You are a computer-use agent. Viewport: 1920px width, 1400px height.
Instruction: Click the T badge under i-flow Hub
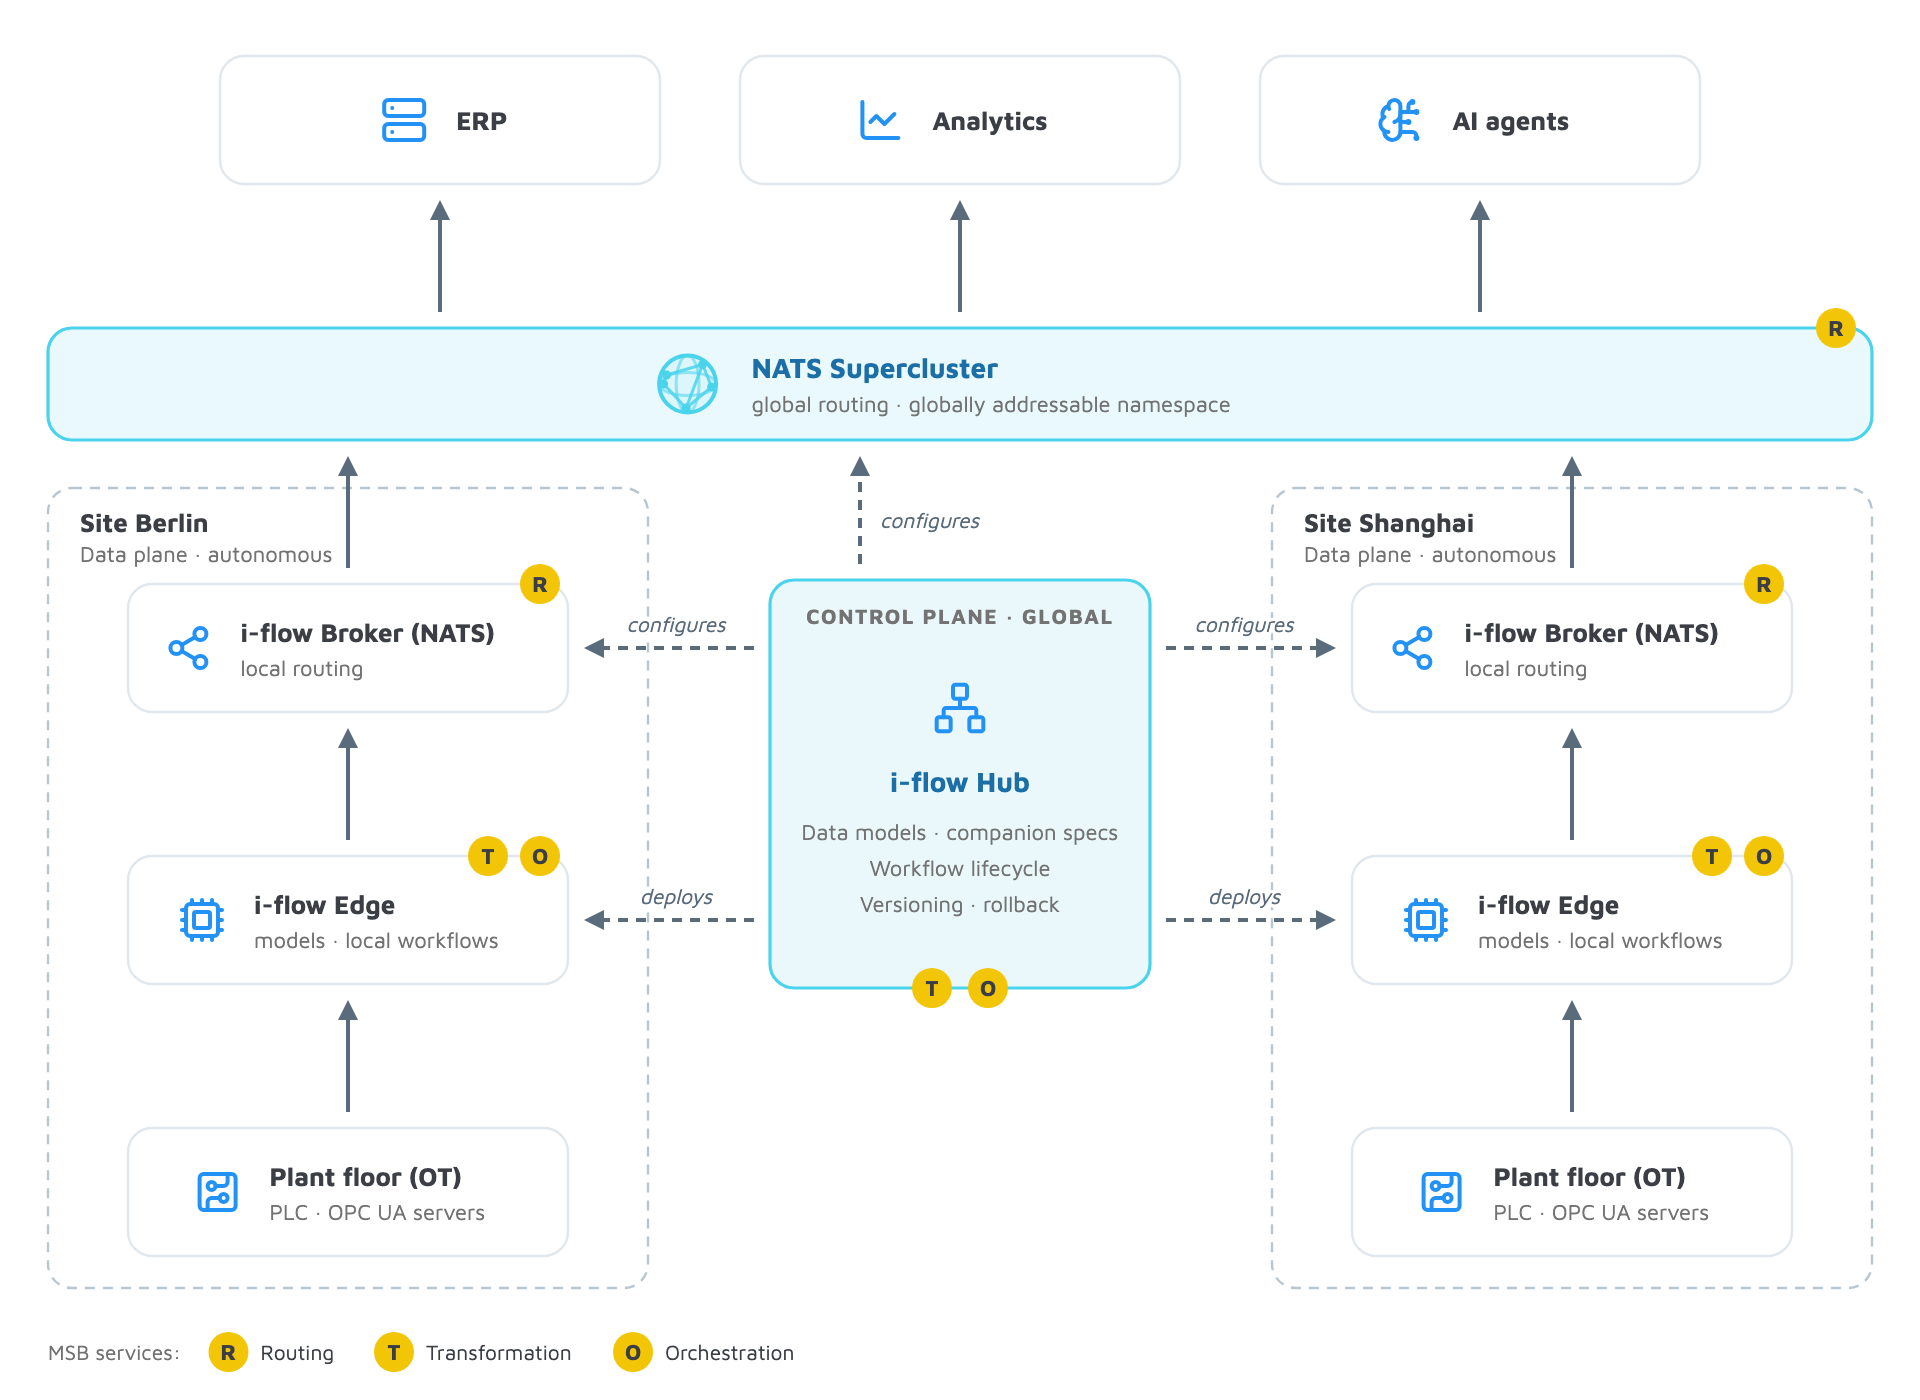click(x=932, y=988)
